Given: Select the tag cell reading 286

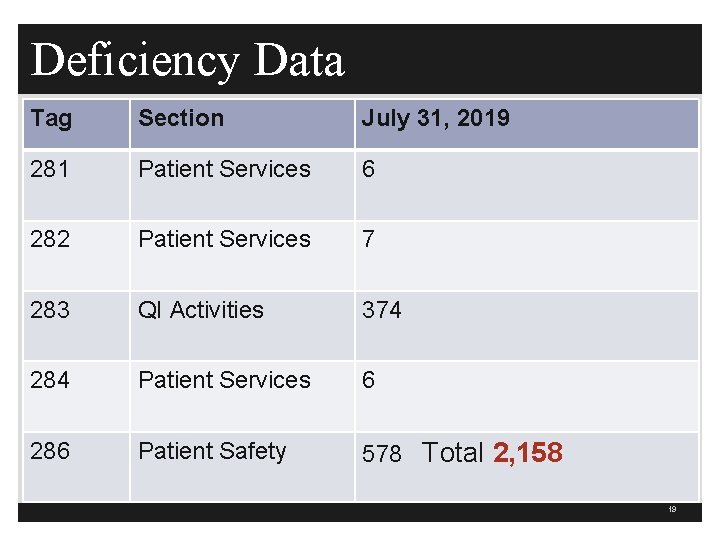Looking at the screenshot, I should click(50, 451).
